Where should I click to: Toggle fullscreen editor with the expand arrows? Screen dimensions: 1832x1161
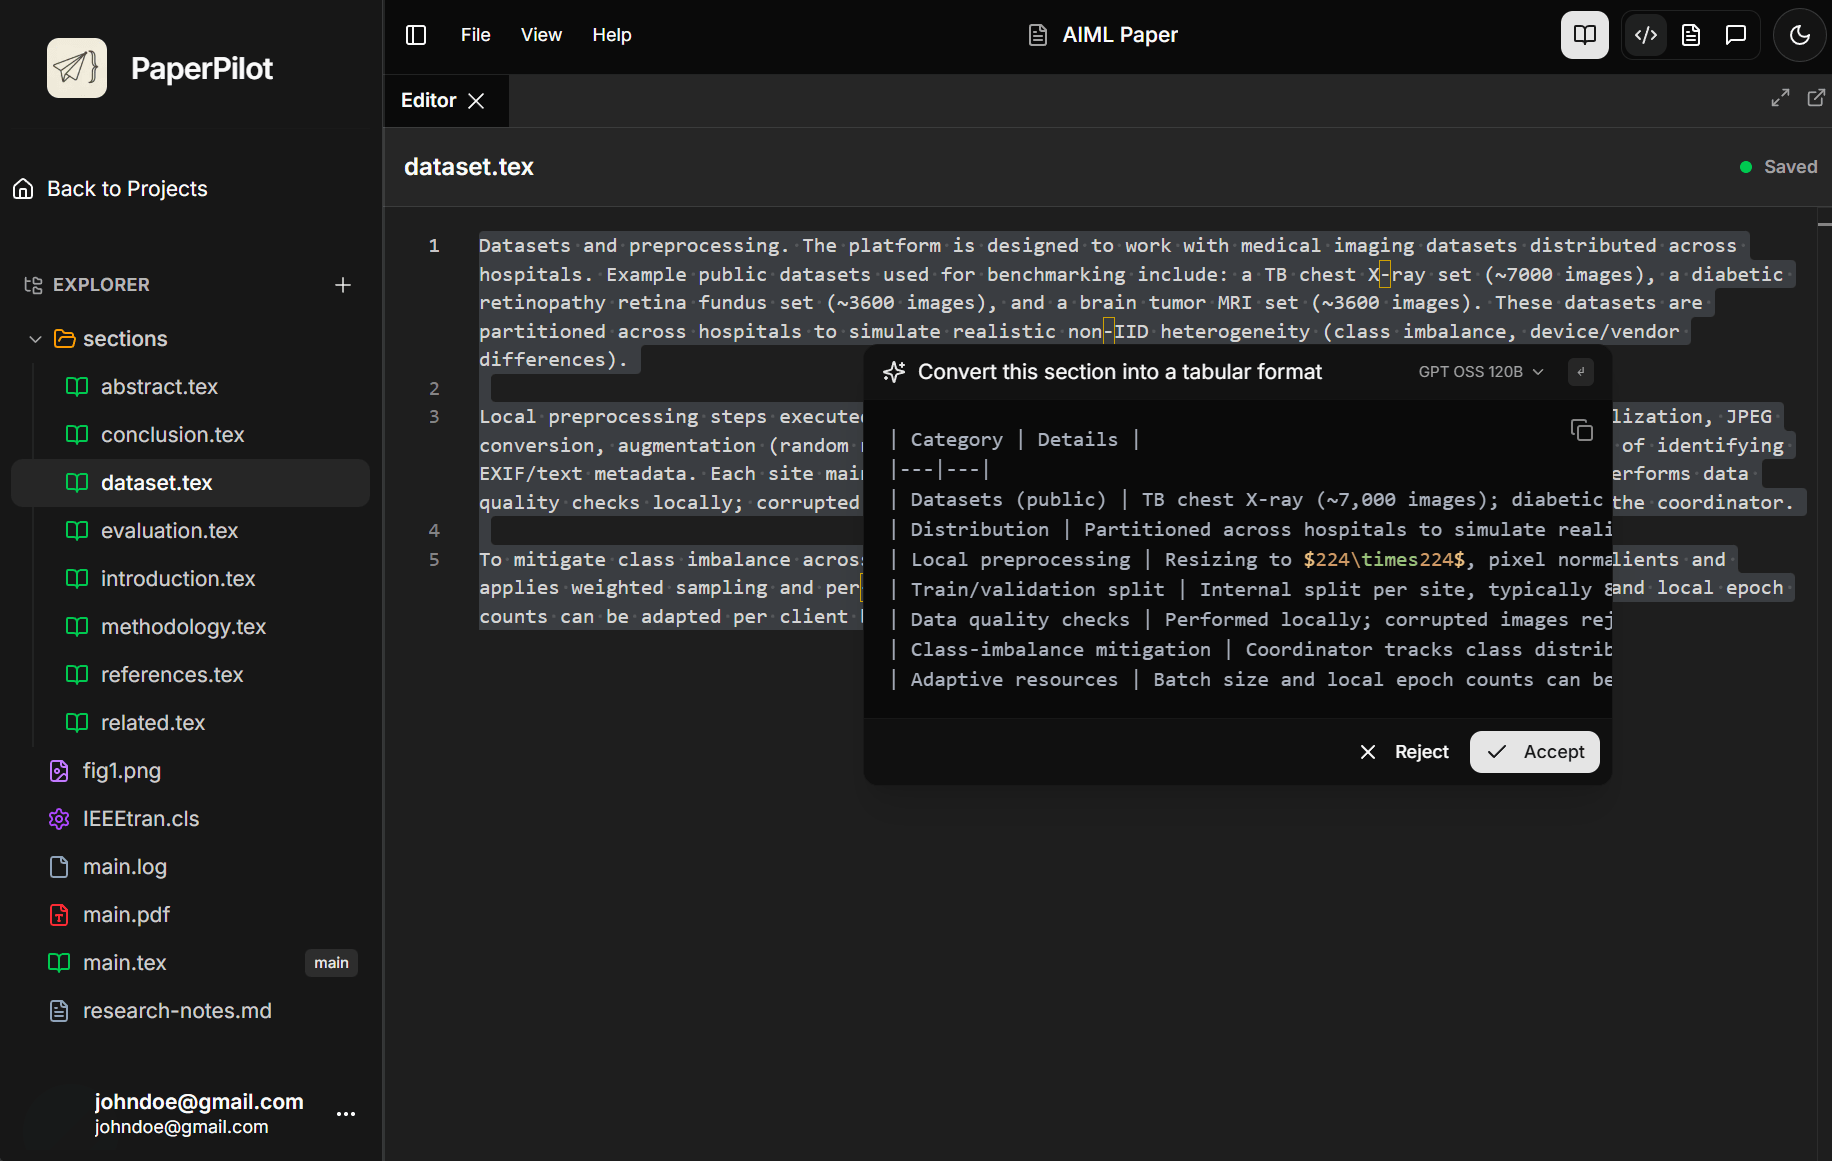1780,97
